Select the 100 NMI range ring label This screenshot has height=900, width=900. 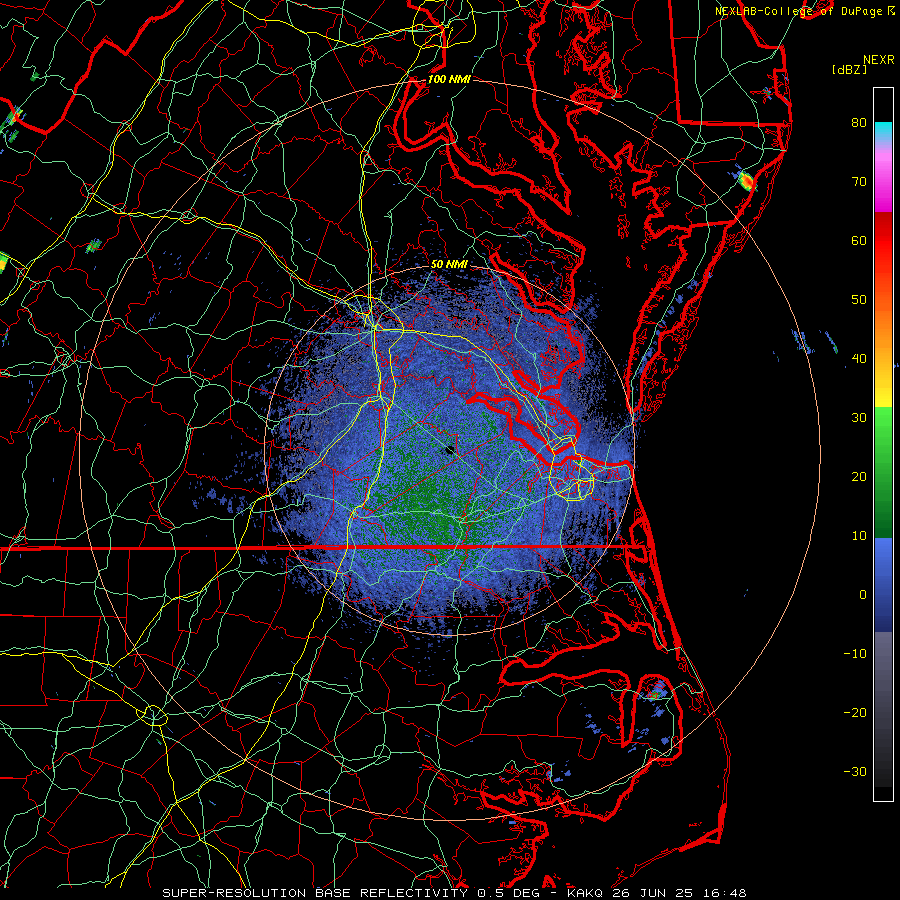449,79
